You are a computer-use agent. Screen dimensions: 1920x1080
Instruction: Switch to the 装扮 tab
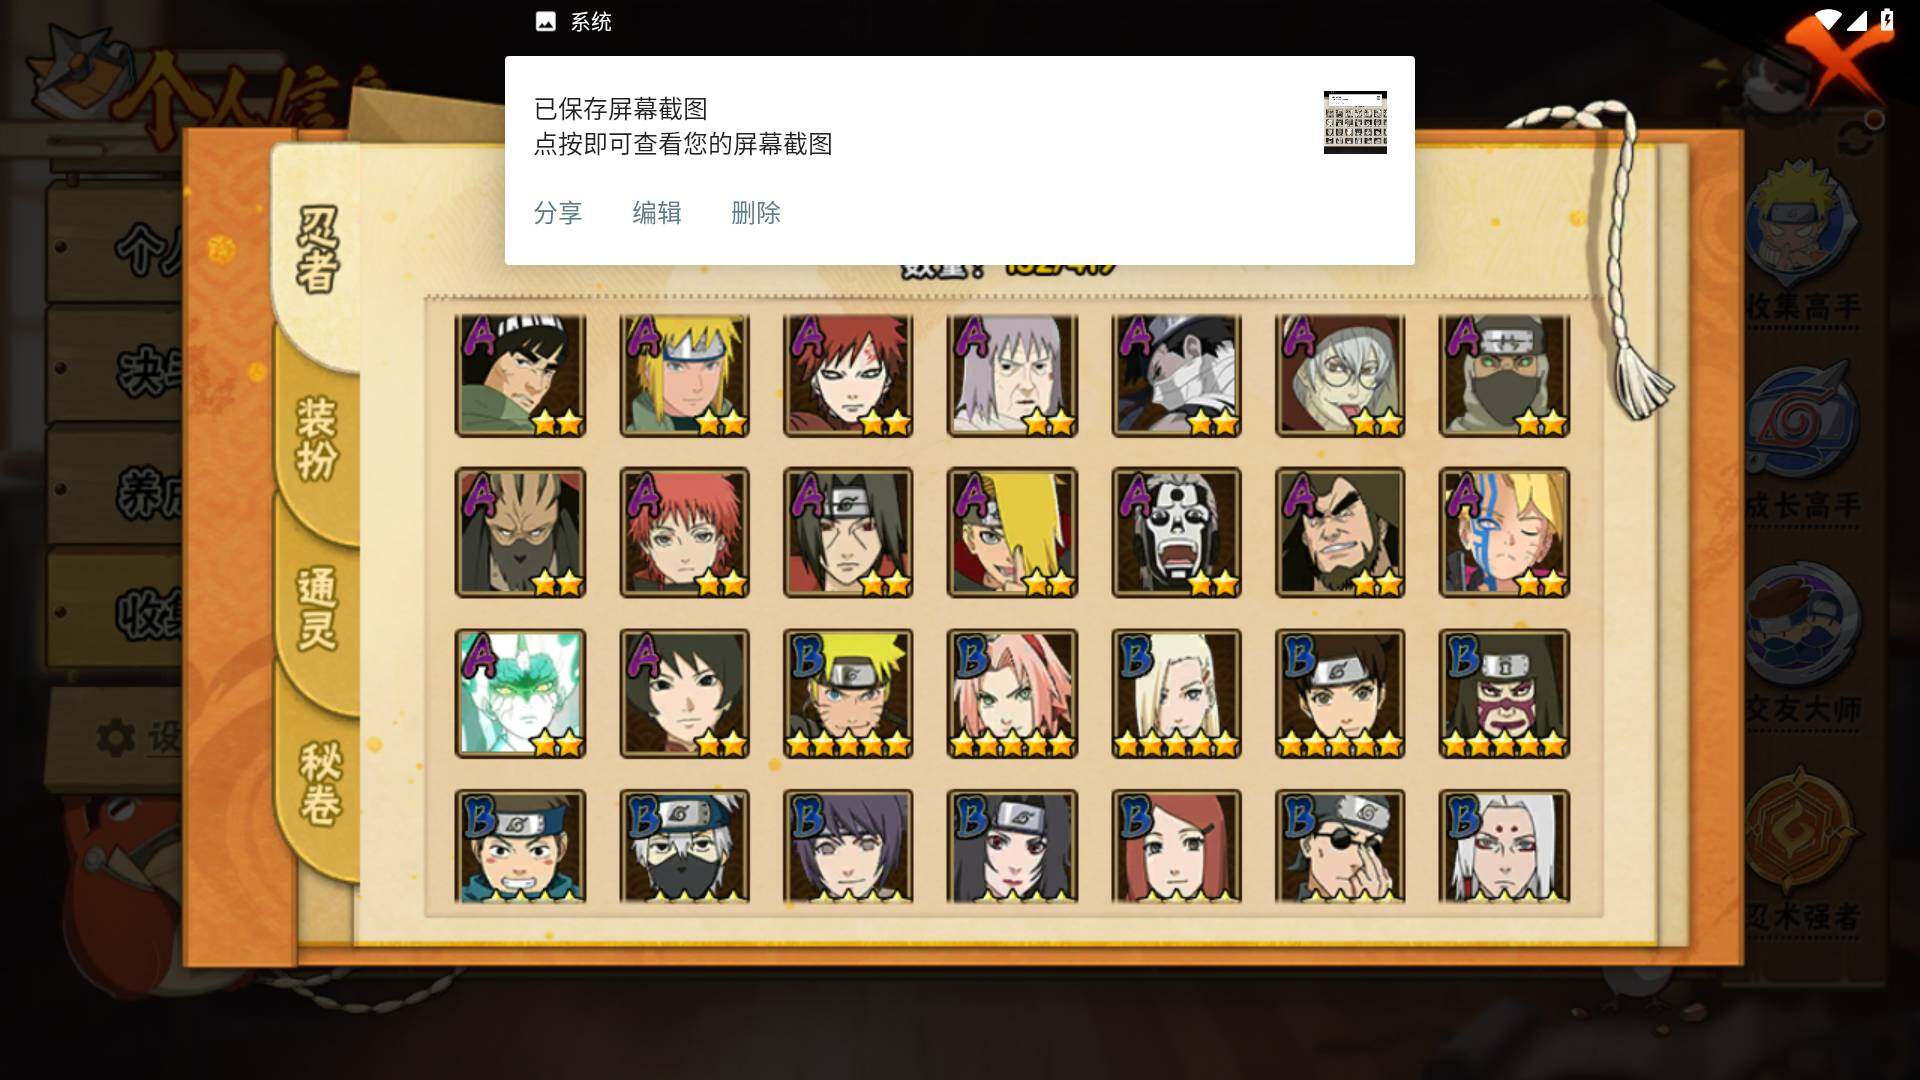(317, 440)
